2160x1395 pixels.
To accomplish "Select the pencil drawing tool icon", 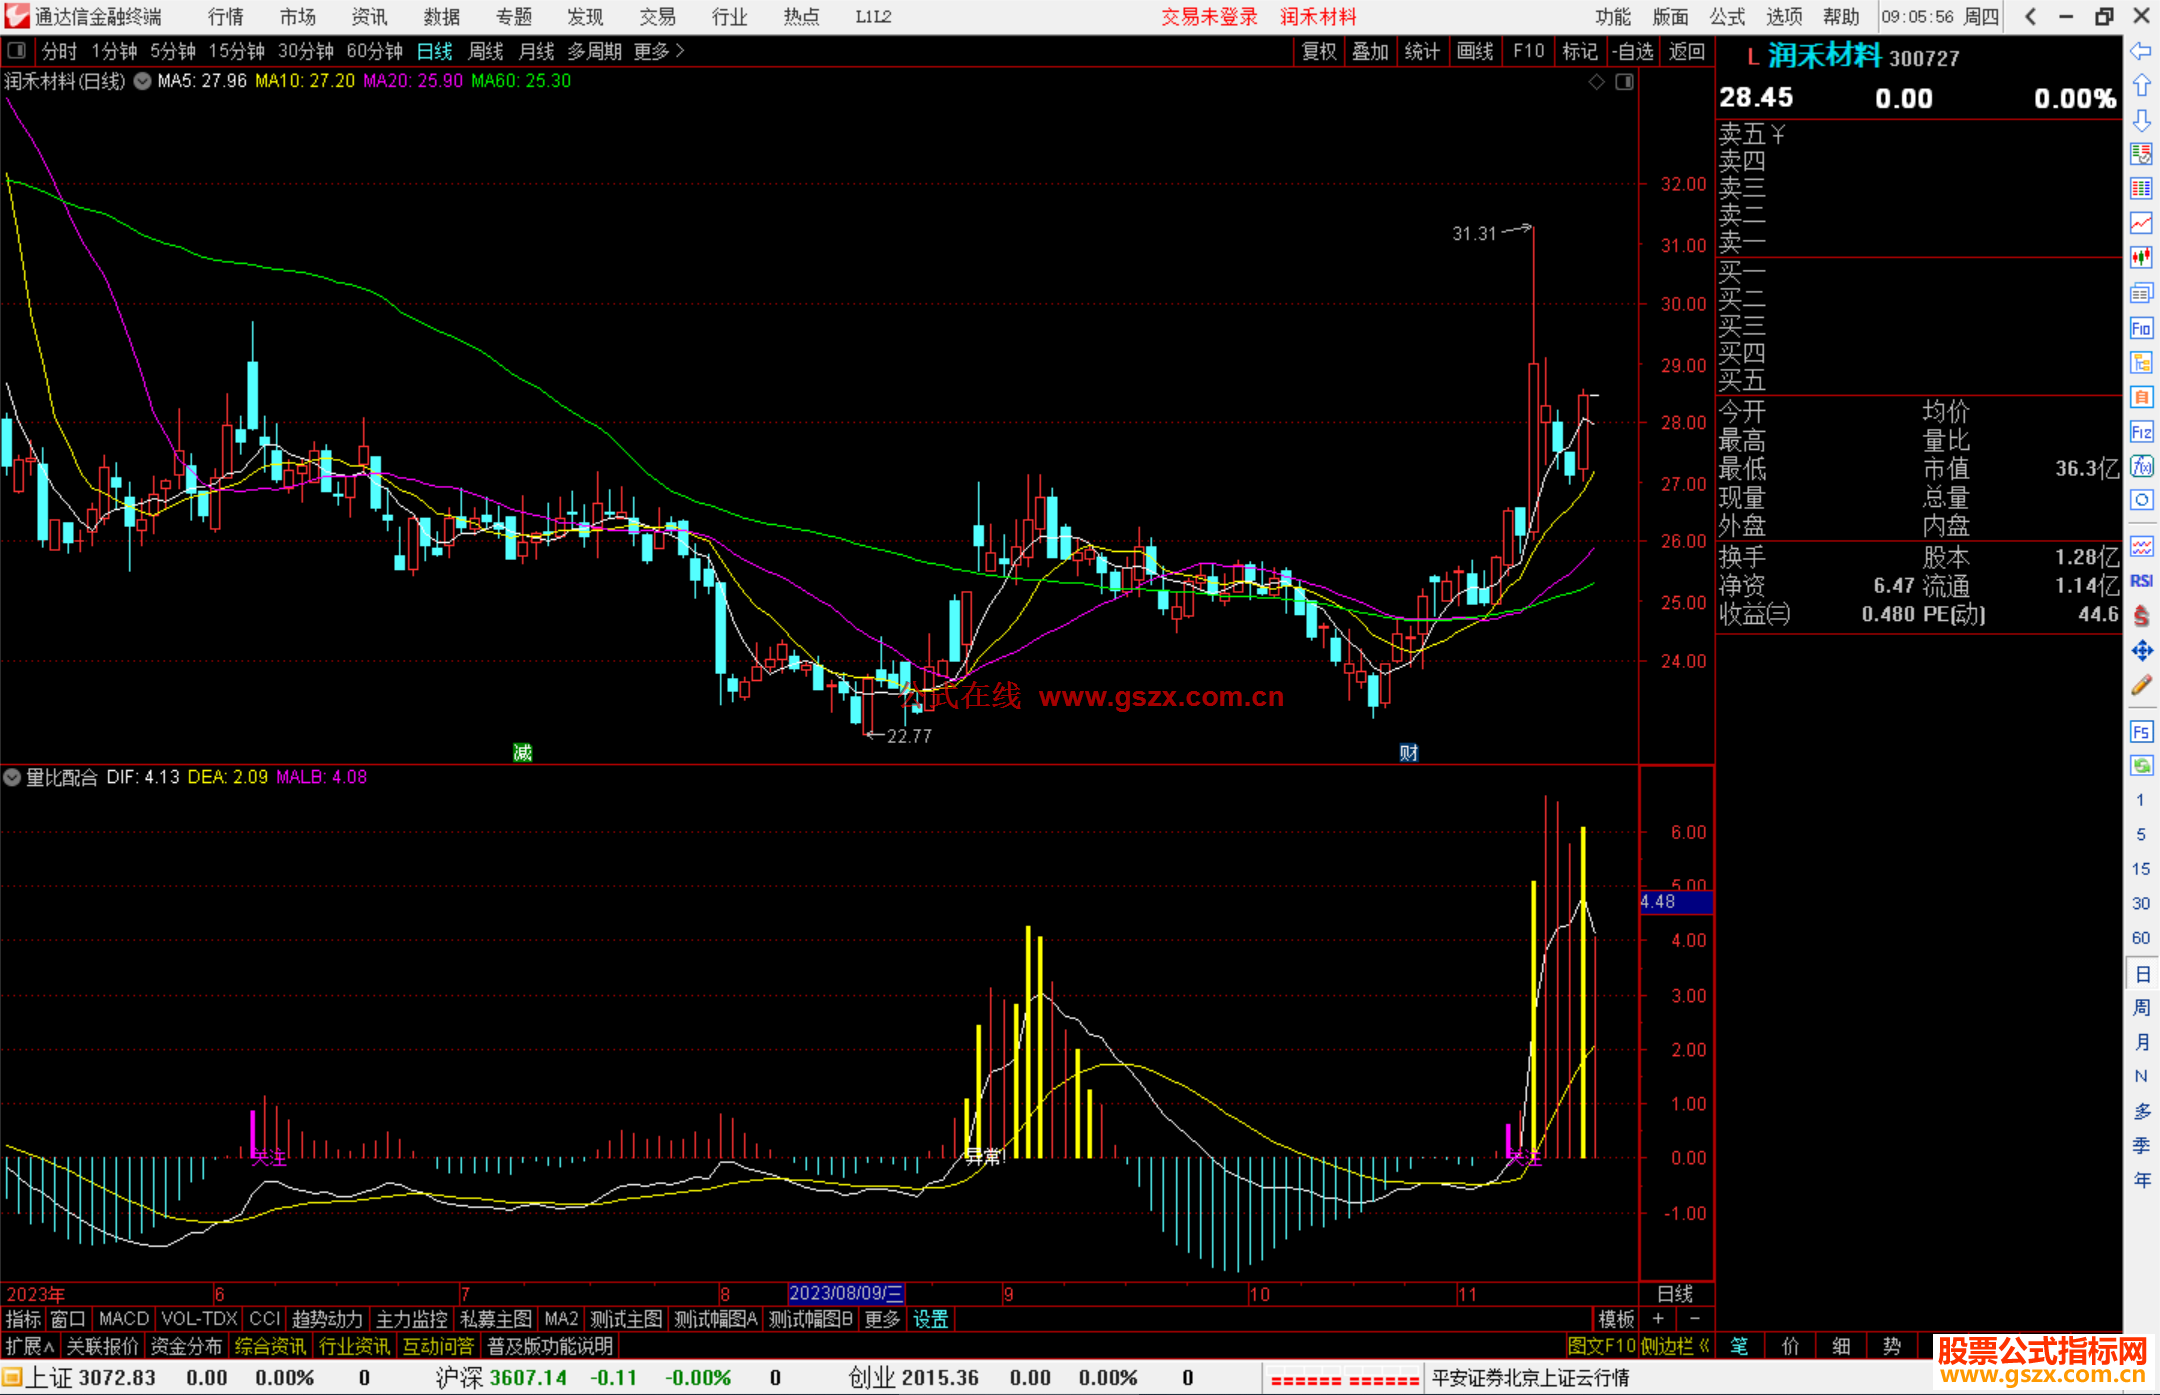I will click(x=2141, y=686).
